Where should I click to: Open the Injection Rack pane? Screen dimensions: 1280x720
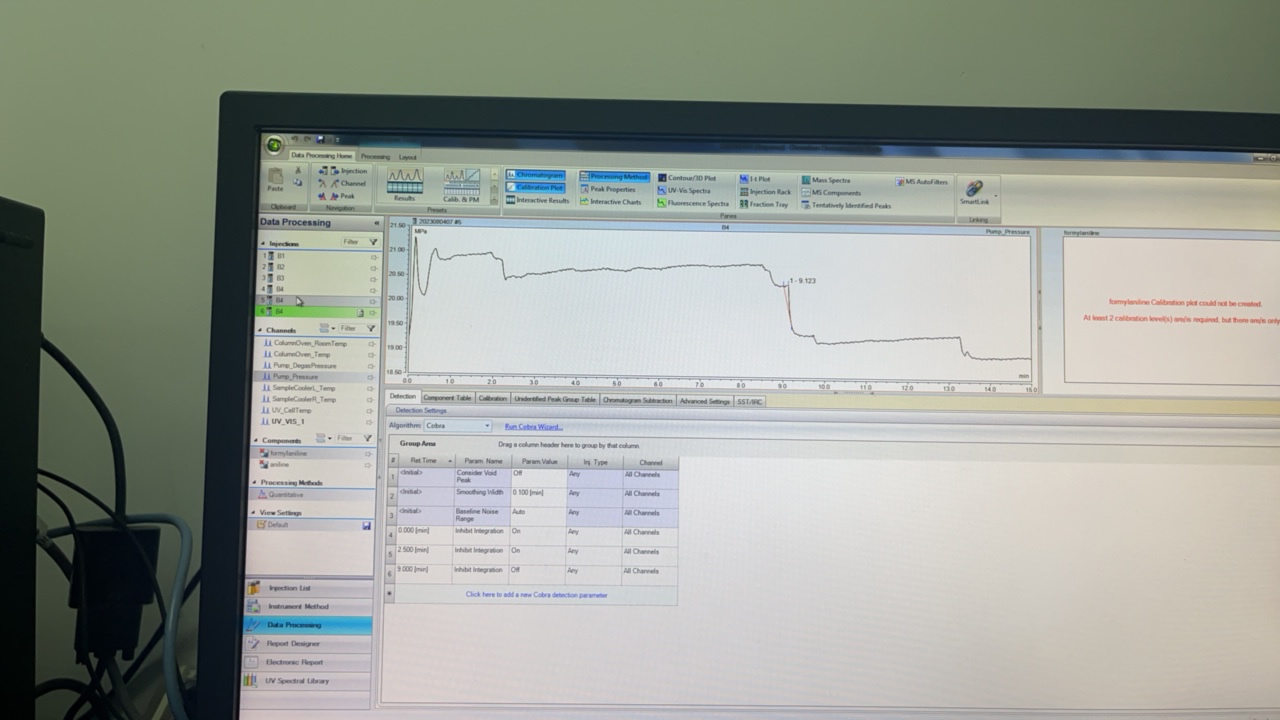(x=765, y=192)
